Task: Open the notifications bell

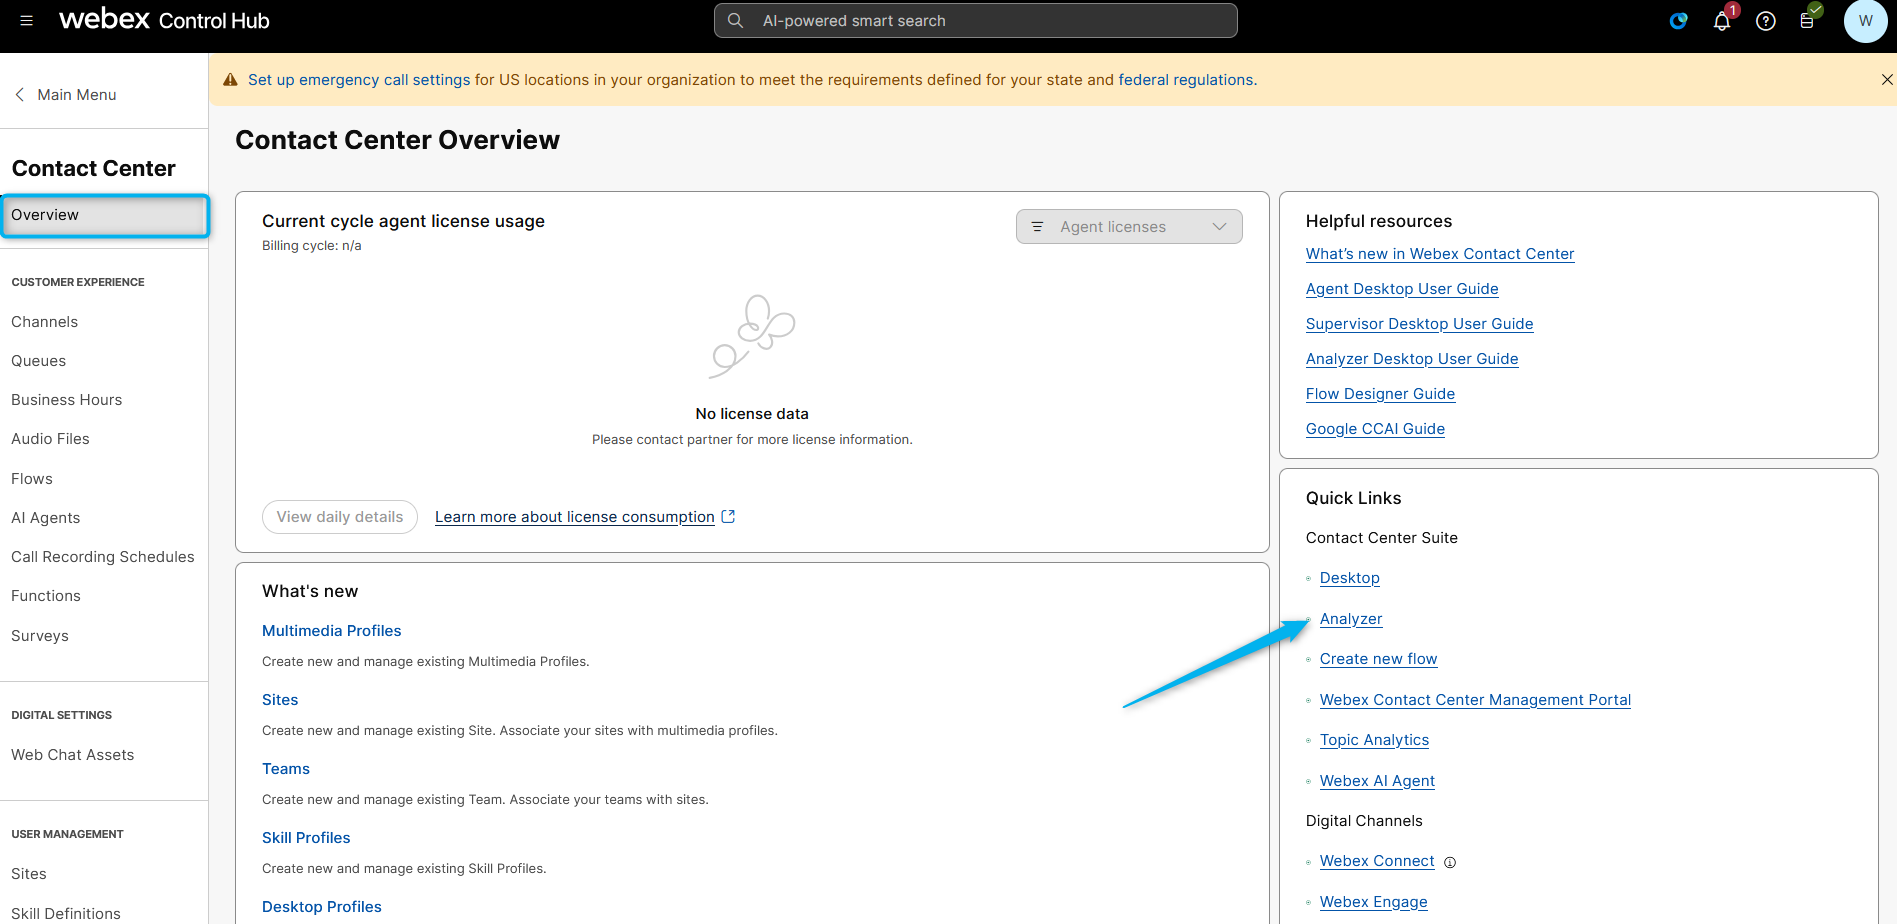Action: pyautogui.click(x=1721, y=21)
